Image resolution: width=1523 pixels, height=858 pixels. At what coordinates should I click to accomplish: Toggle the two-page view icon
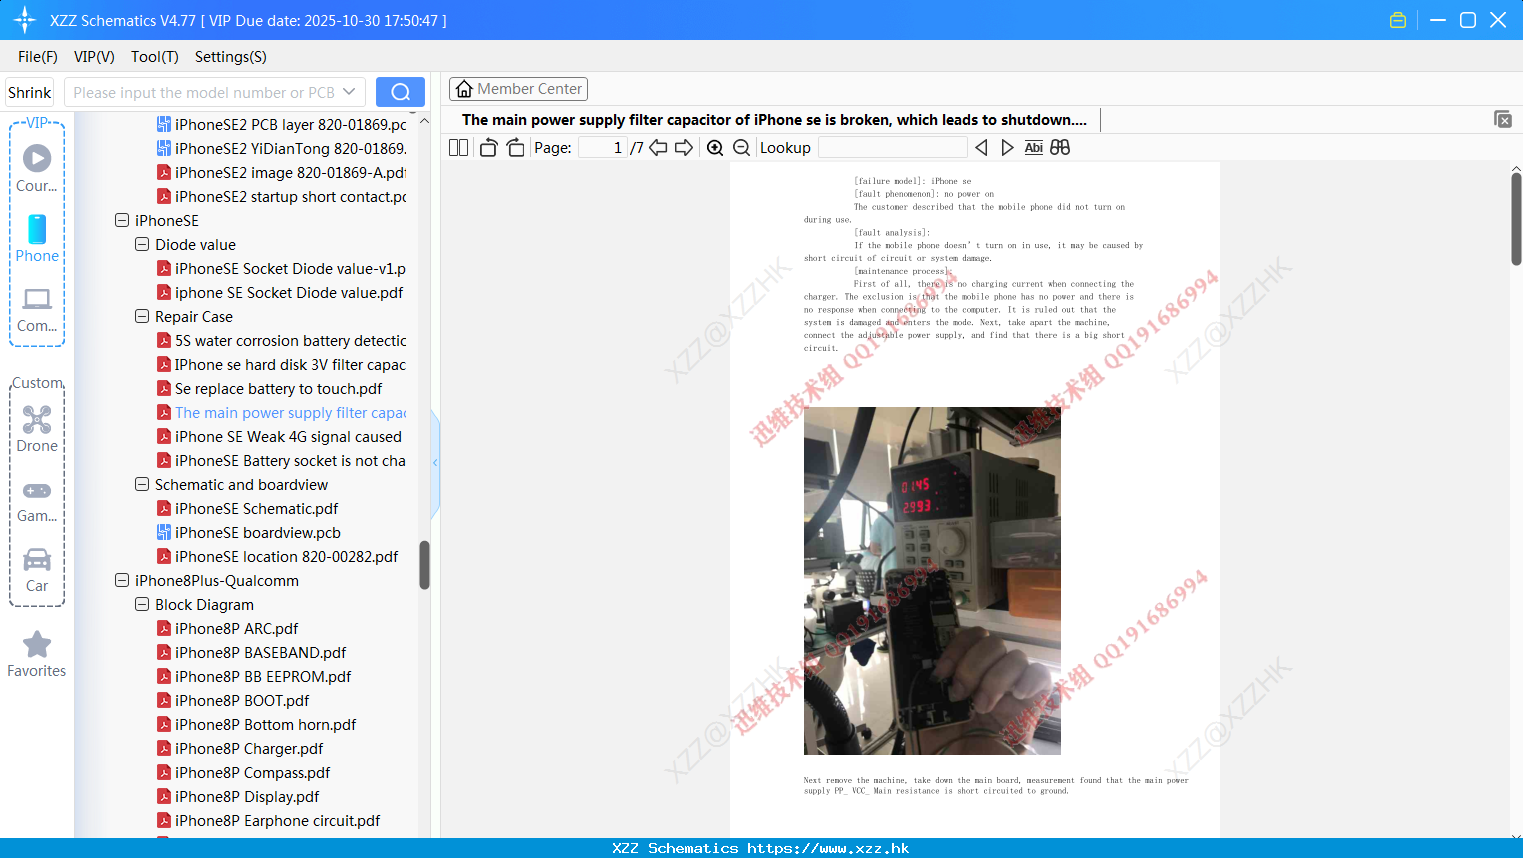pyautogui.click(x=458, y=148)
